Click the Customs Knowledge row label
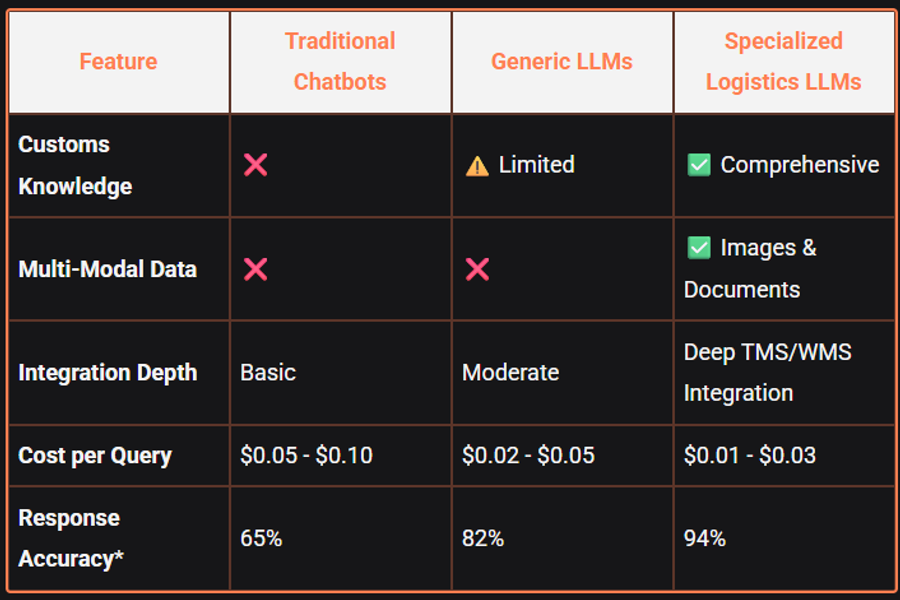Image resolution: width=900 pixels, height=600 pixels. pos(75,165)
